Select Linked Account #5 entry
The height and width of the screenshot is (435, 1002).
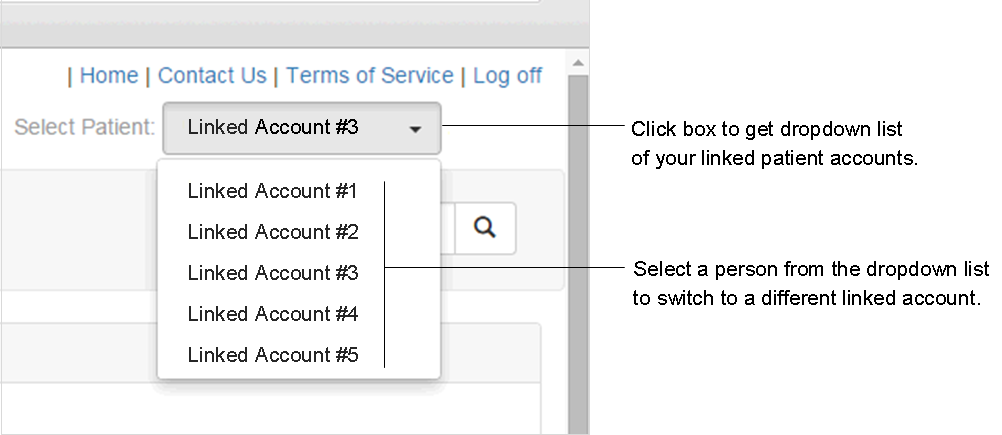click(272, 355)
